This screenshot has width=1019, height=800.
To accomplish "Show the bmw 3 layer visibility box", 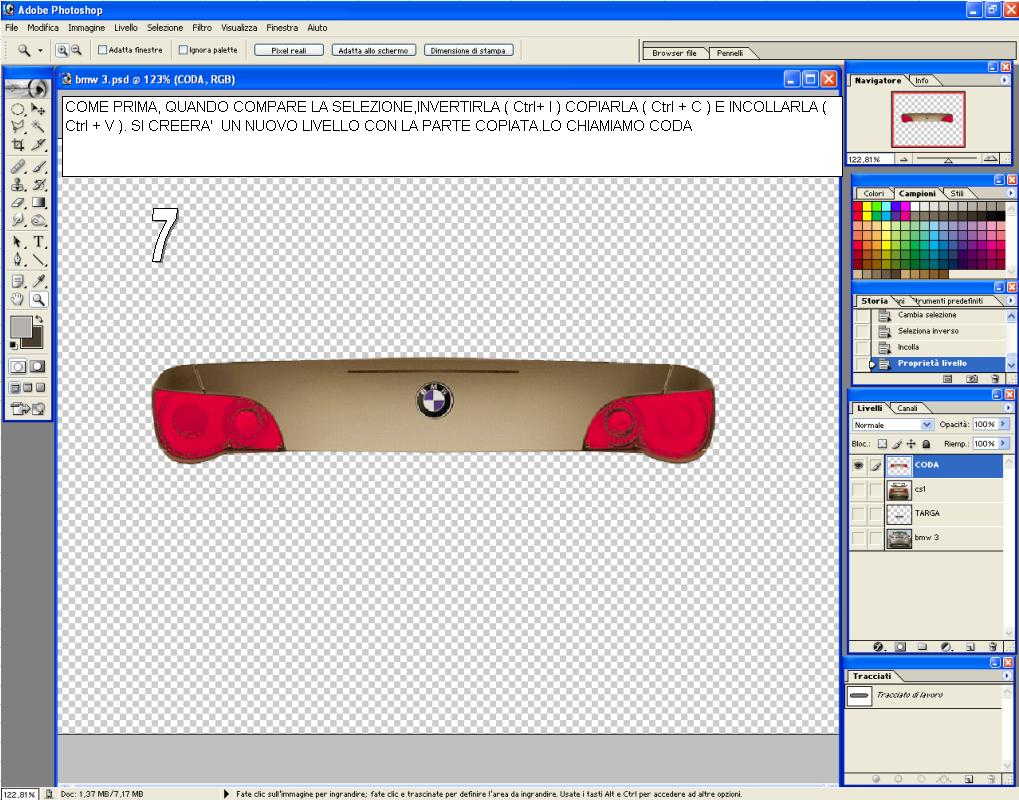I will [x=858, y=538].
